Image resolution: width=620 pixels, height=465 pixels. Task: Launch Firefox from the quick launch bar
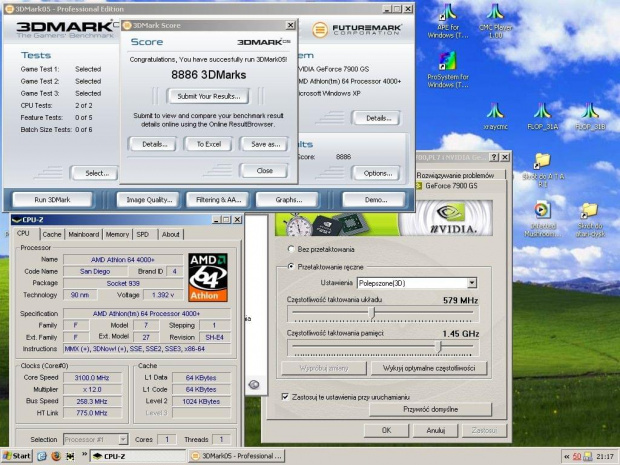(x=56, y=456)
